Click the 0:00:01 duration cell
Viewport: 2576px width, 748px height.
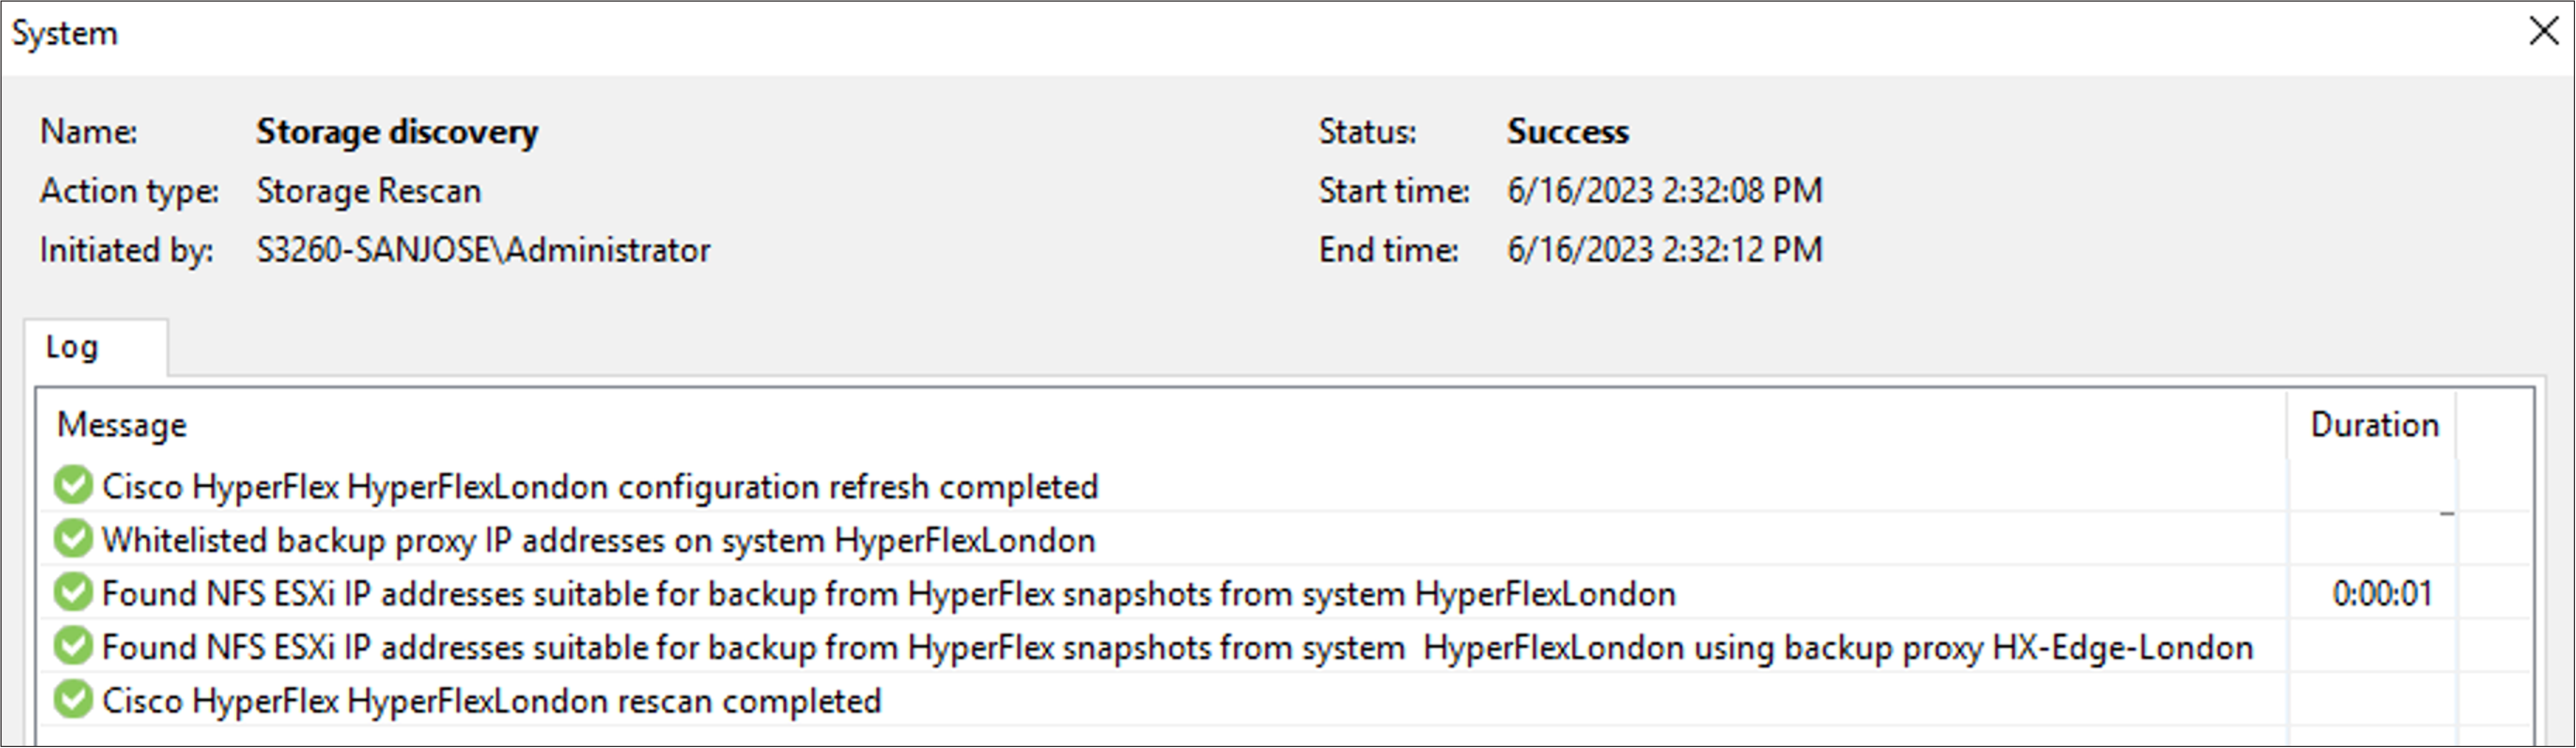[x=2382, y=594]
